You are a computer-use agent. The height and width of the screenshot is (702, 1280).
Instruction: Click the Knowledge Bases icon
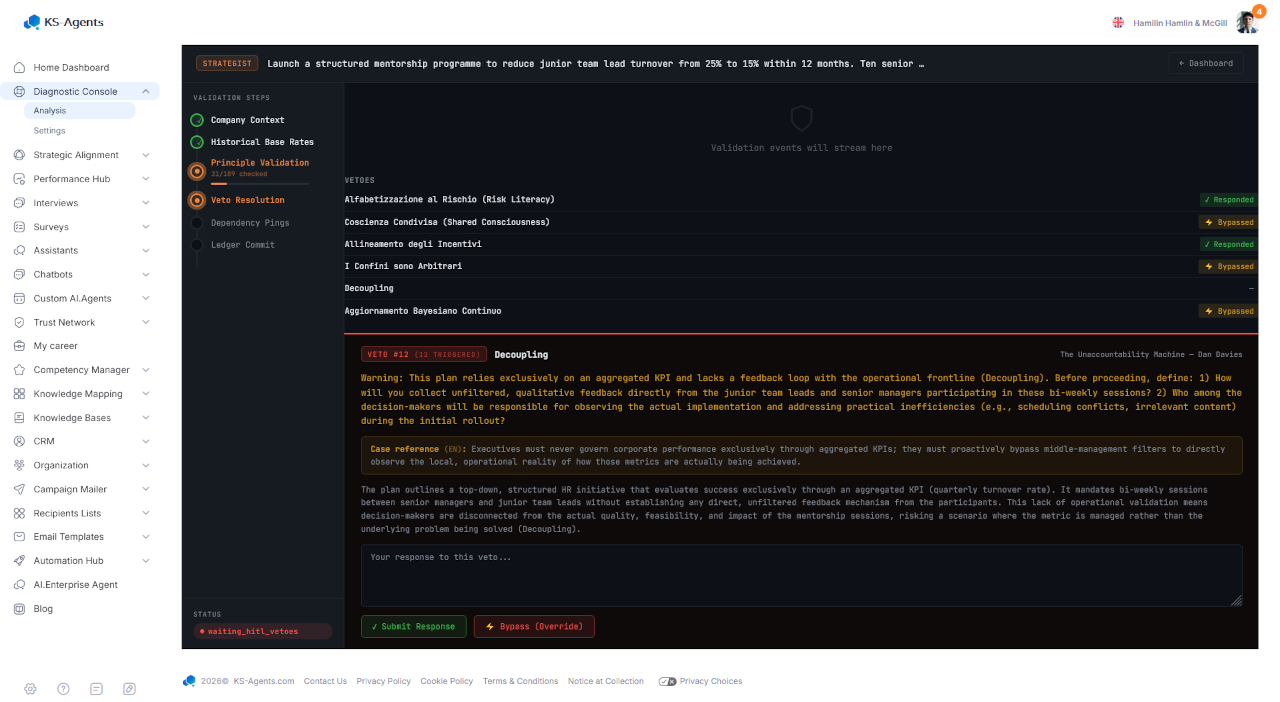pos(19,418)
